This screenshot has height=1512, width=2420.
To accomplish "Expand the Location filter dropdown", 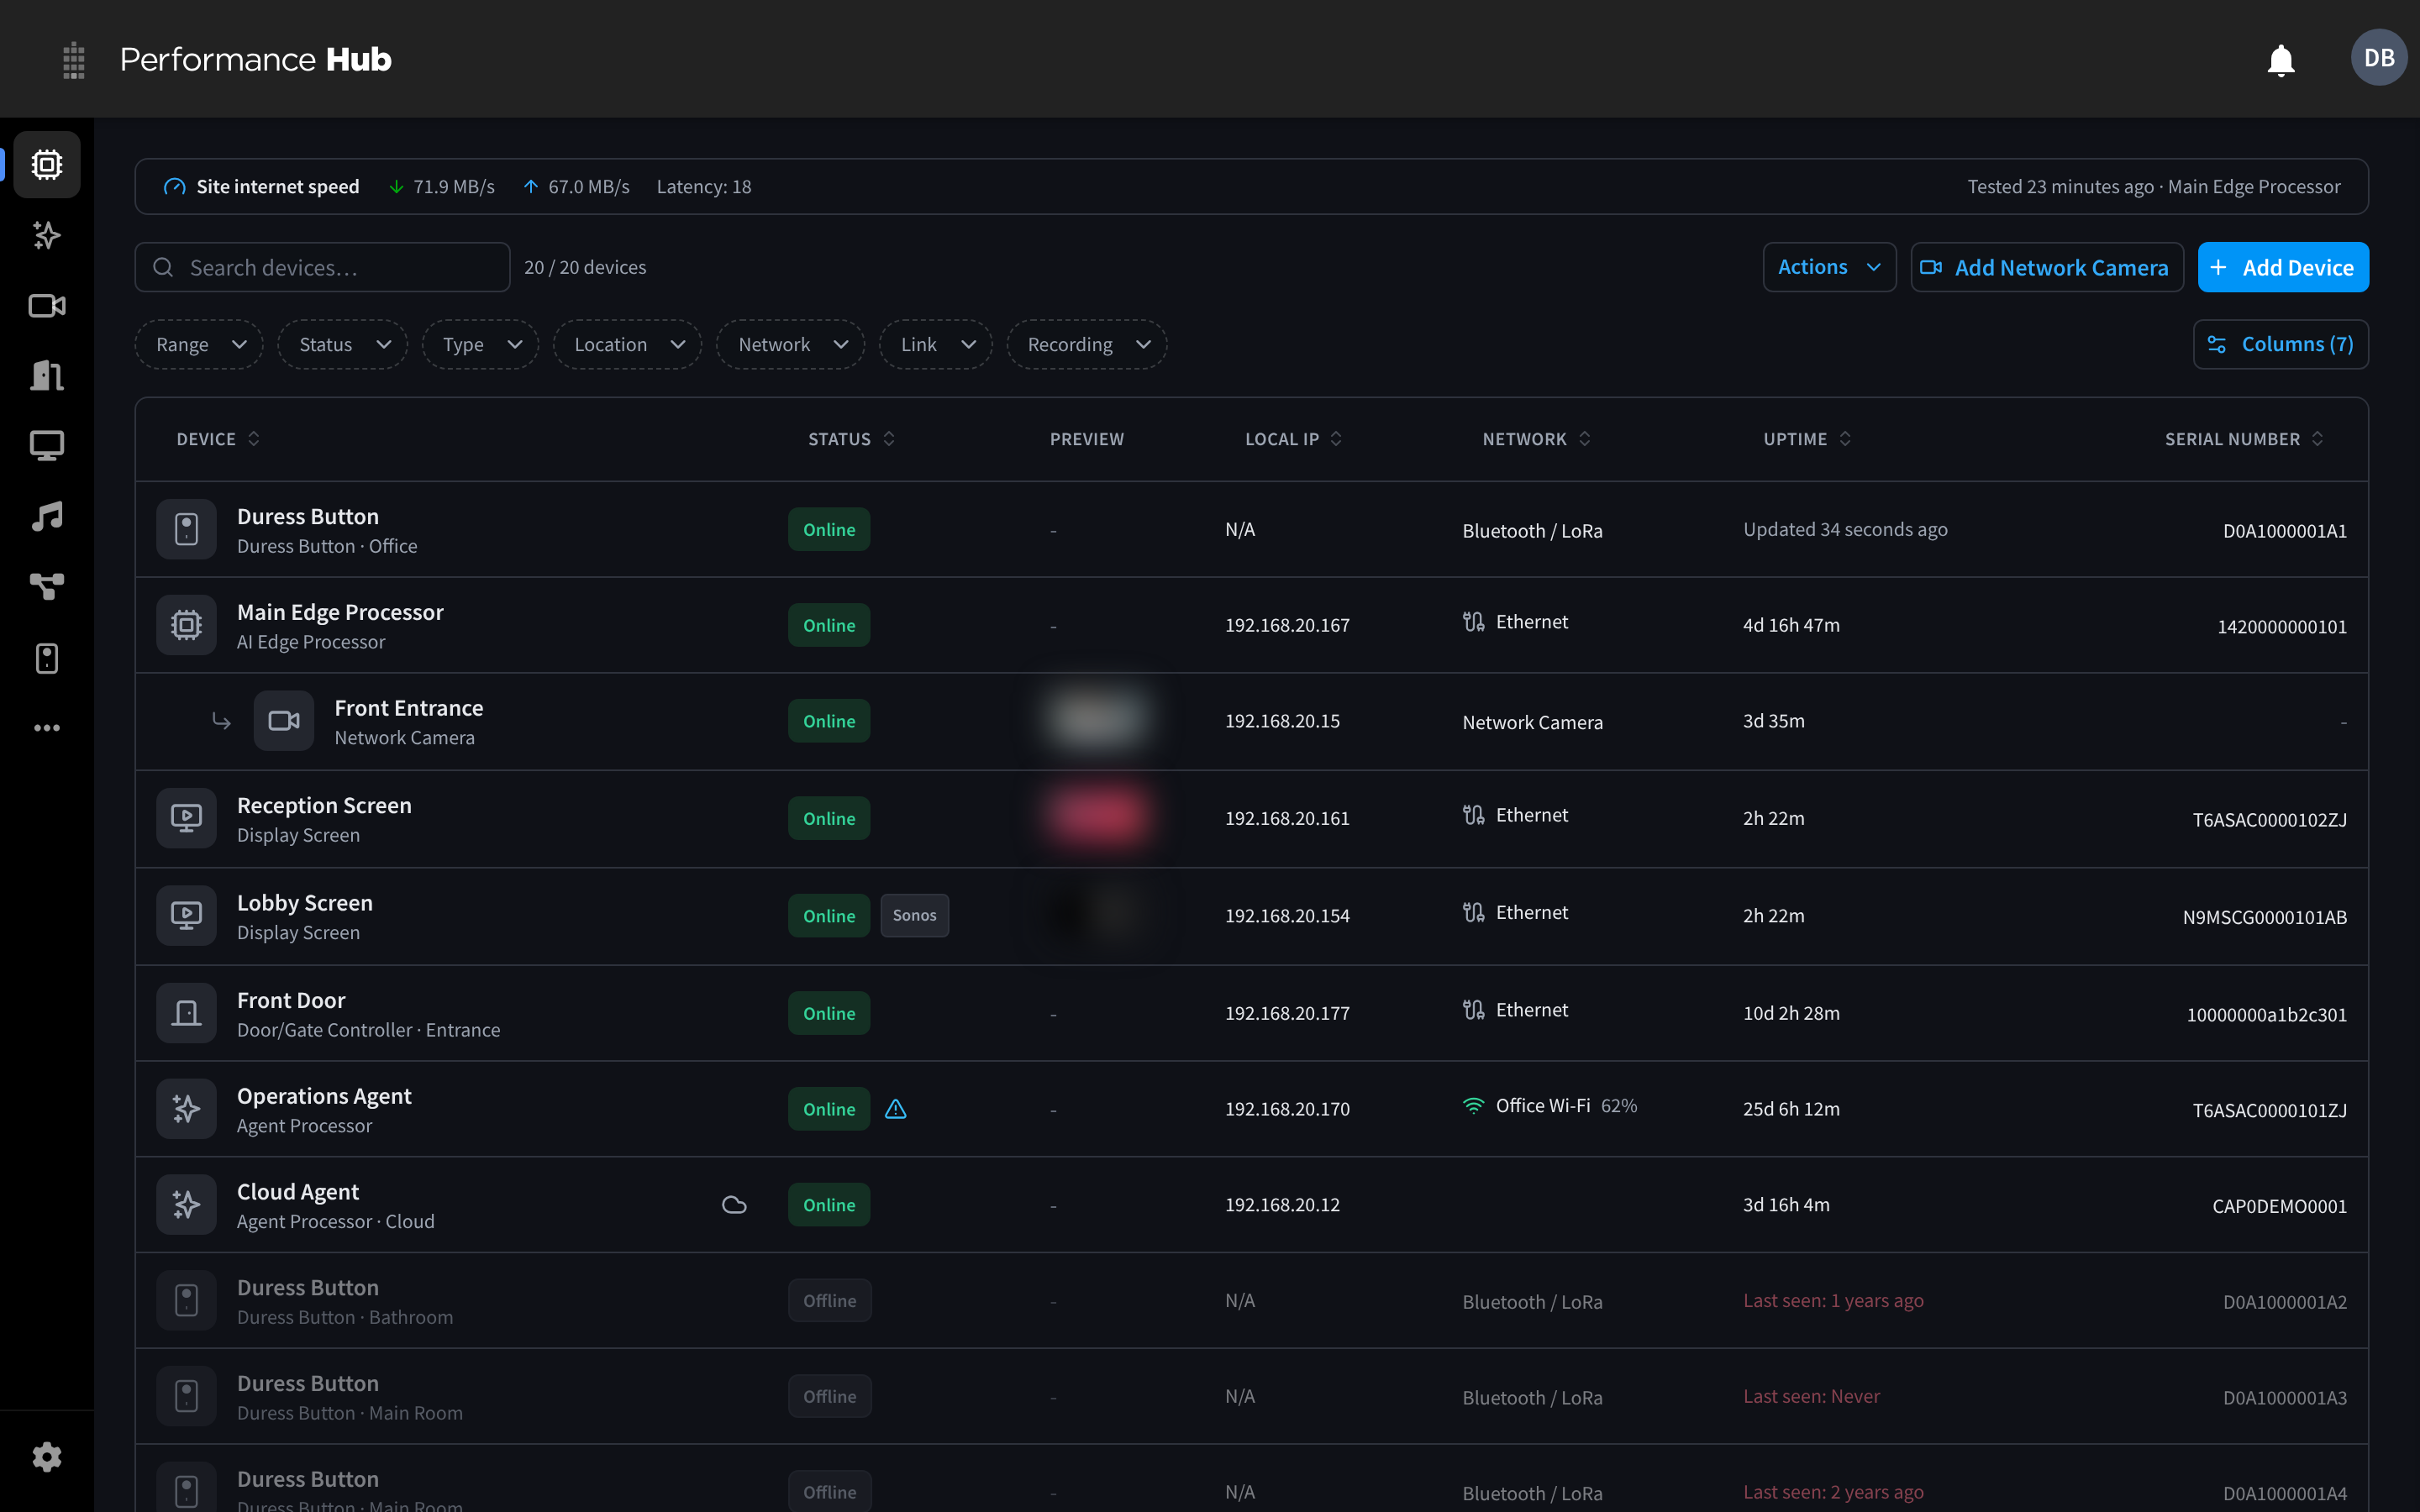I will [628, 344].
